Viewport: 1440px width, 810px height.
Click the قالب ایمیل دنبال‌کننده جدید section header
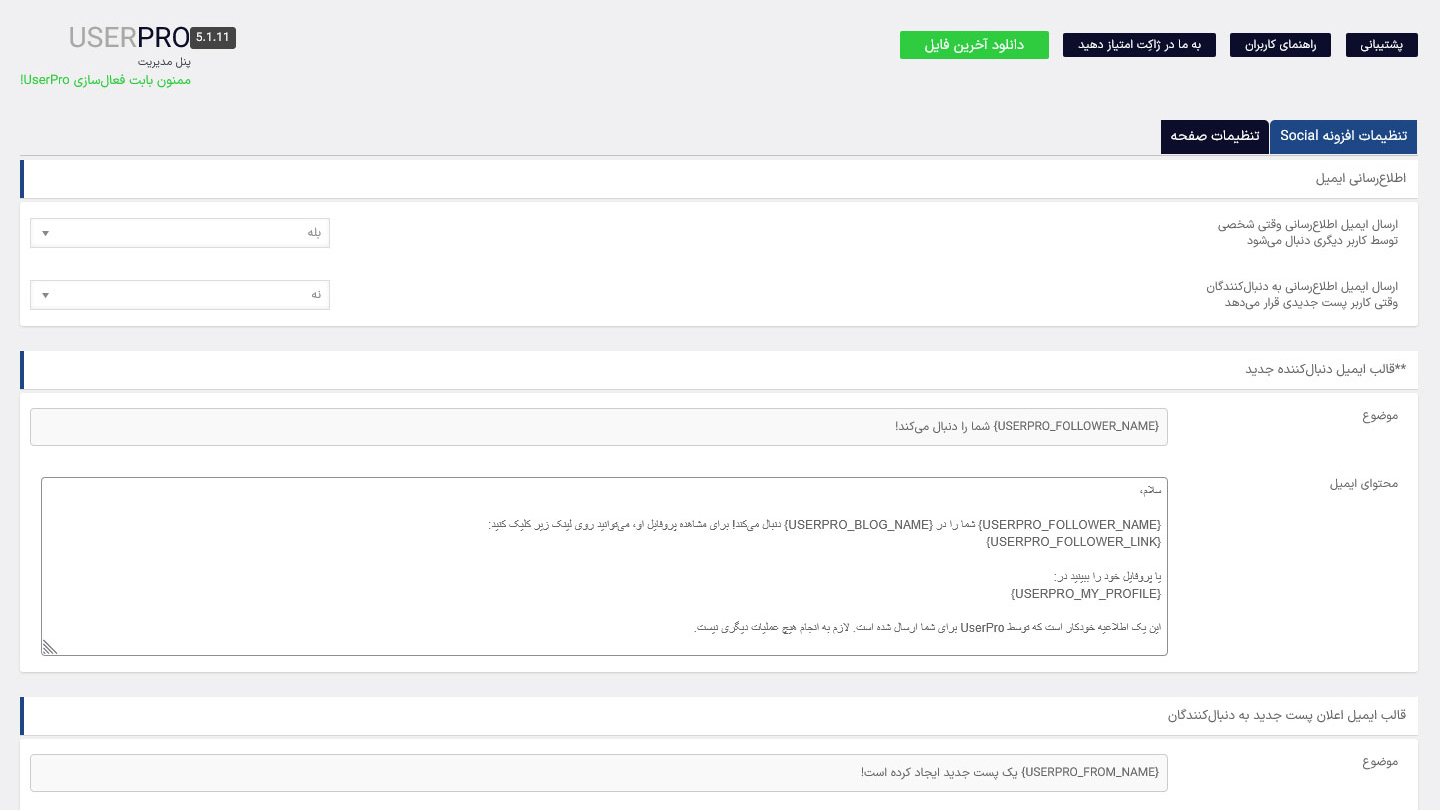click(x=719, y=370)
